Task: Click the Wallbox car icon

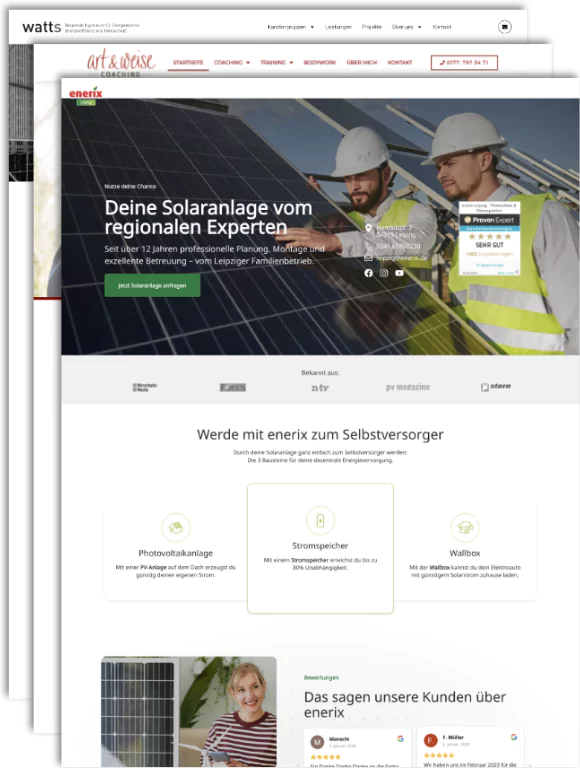Action: tap(464, 528)
